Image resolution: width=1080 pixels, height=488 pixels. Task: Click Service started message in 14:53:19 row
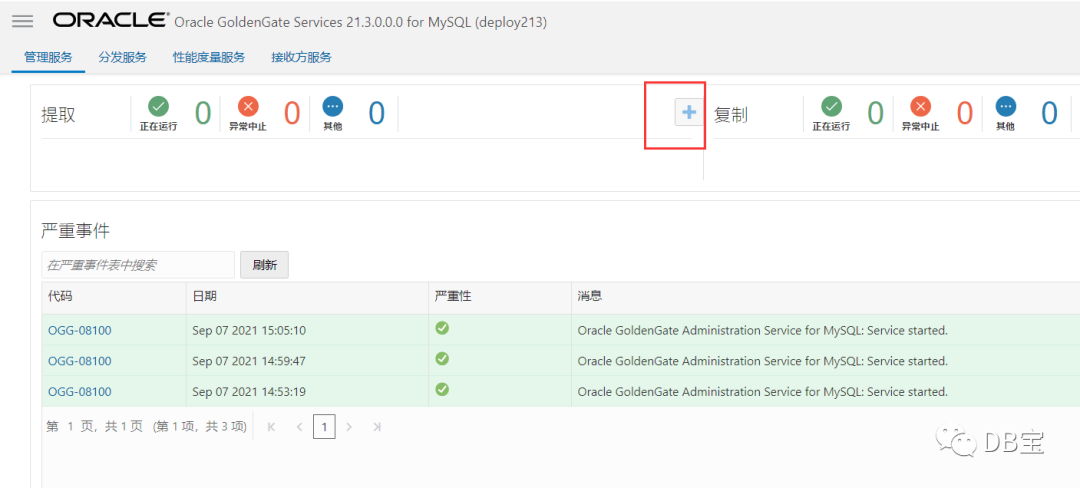762,392
